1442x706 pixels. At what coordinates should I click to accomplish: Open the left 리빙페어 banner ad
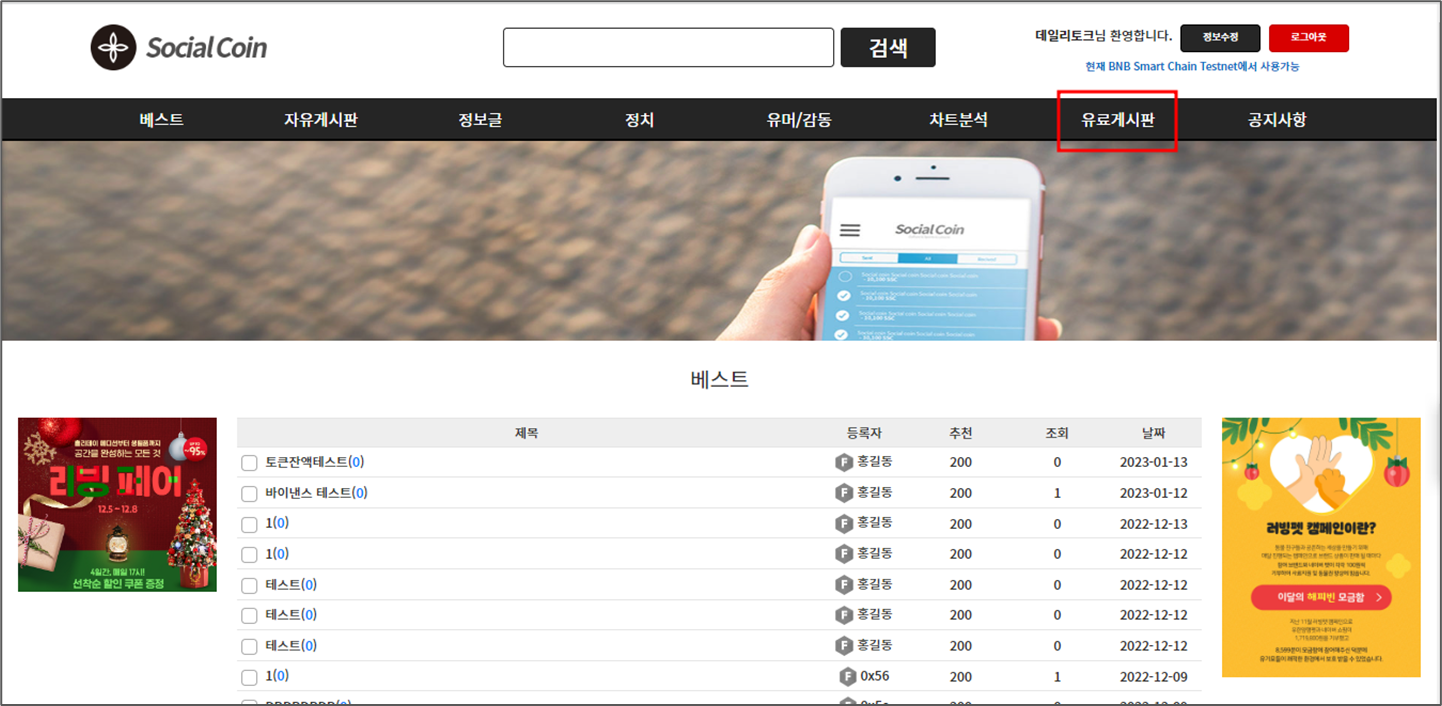coord(117,504)
